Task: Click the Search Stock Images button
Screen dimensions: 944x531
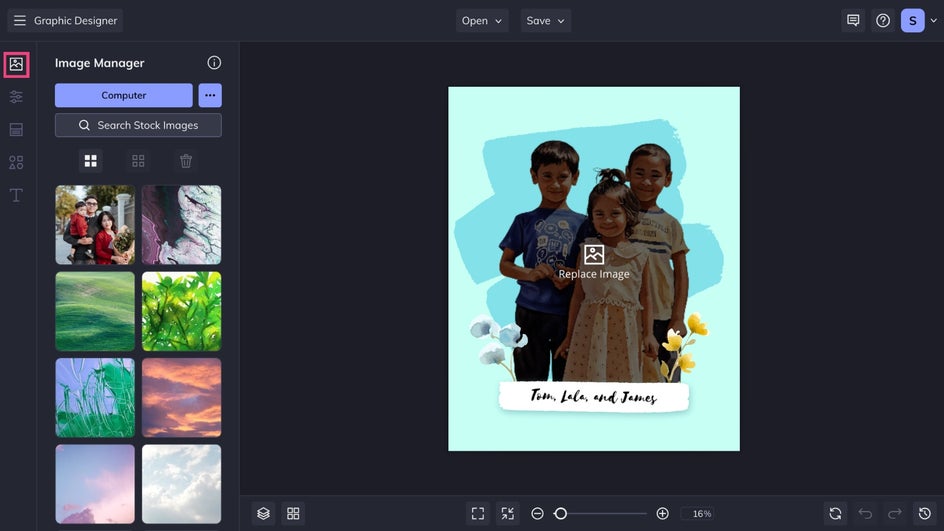Action: click(138, 125)
